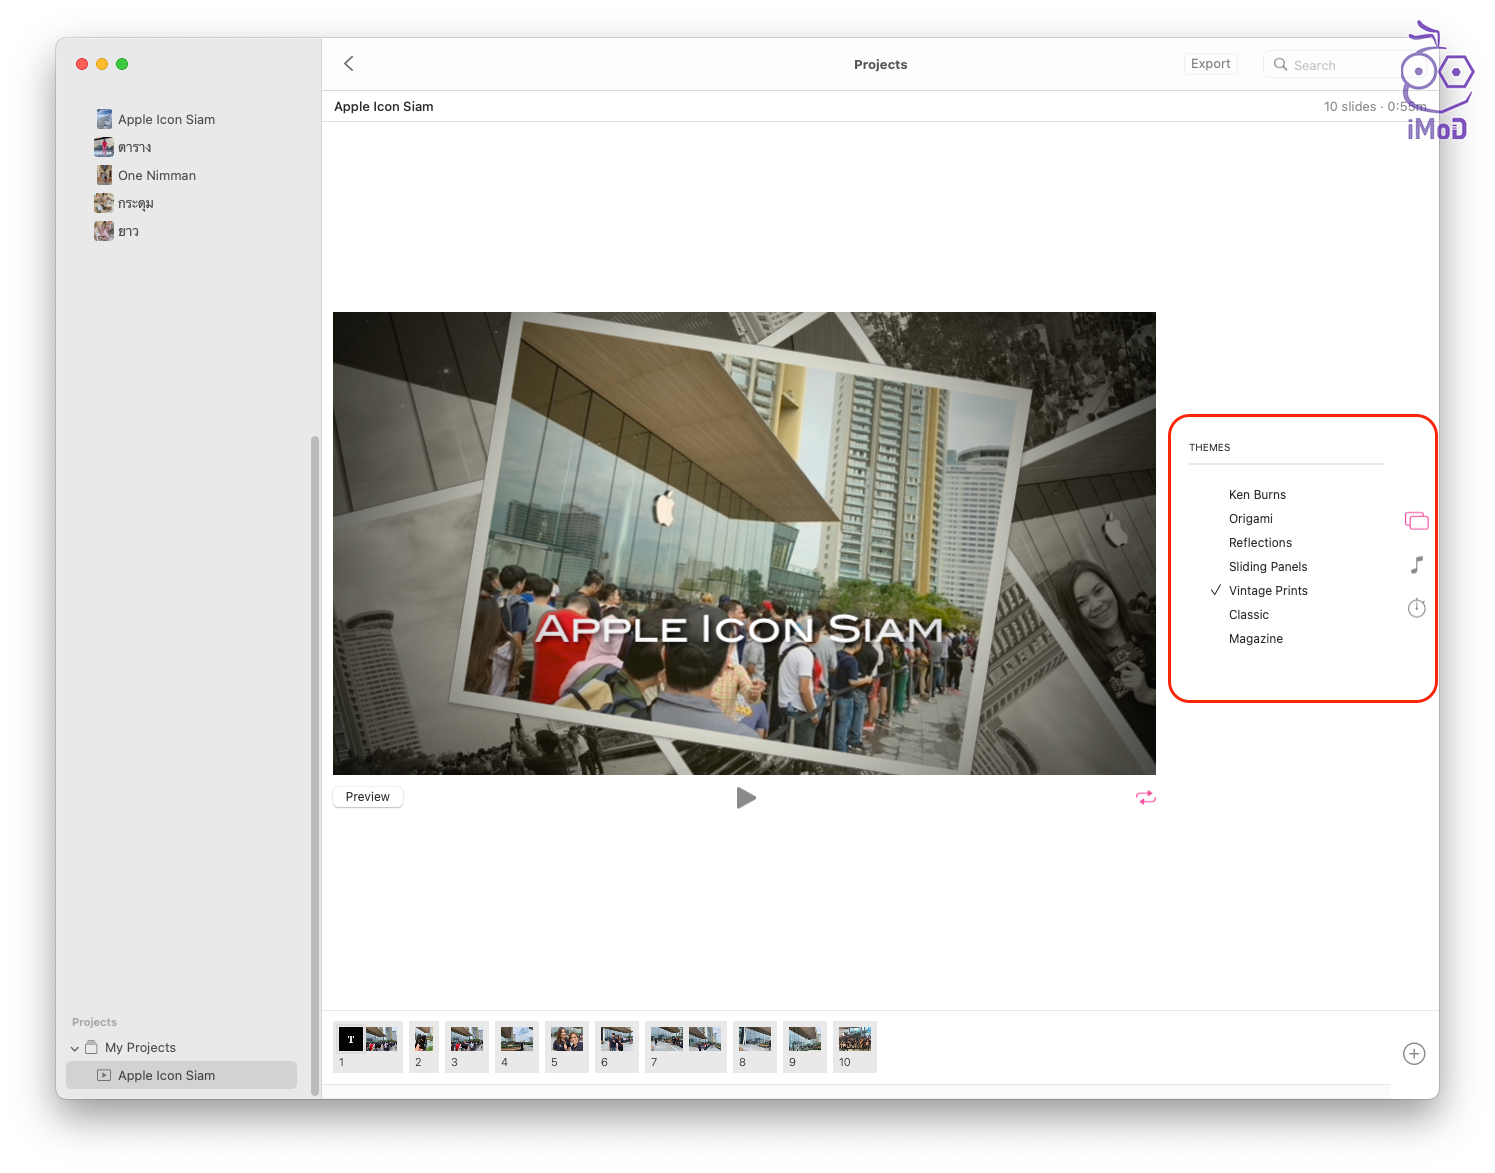The image size is (1495, 1173).
Task: Open the Themes panel icon
Action: tap(1416, 521)
